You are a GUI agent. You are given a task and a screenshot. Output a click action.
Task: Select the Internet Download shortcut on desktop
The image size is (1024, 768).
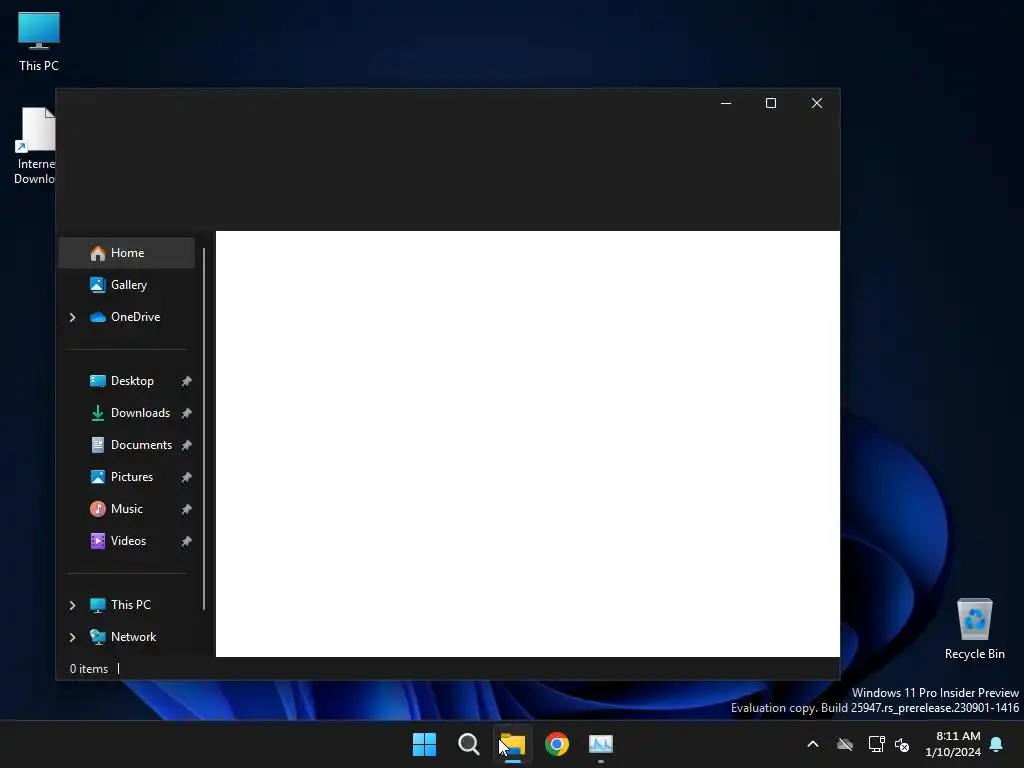34,146
